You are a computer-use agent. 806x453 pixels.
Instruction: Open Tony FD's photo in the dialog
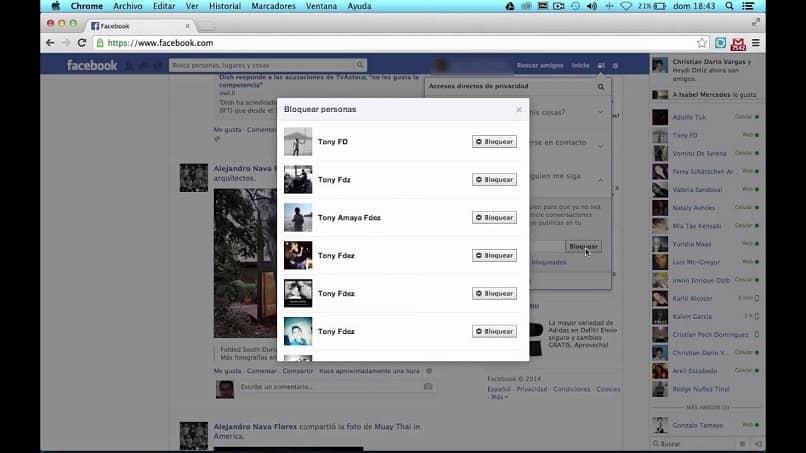(x=298, y=141)
